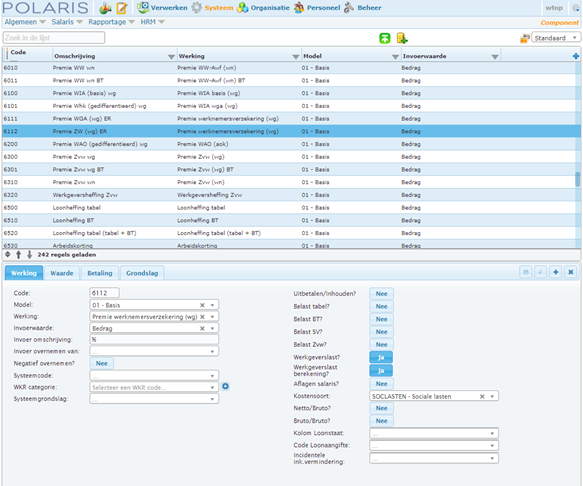Toggle Belast tabel switch
Viewport: 583px width, 486px height.
[x=381, y=306]
